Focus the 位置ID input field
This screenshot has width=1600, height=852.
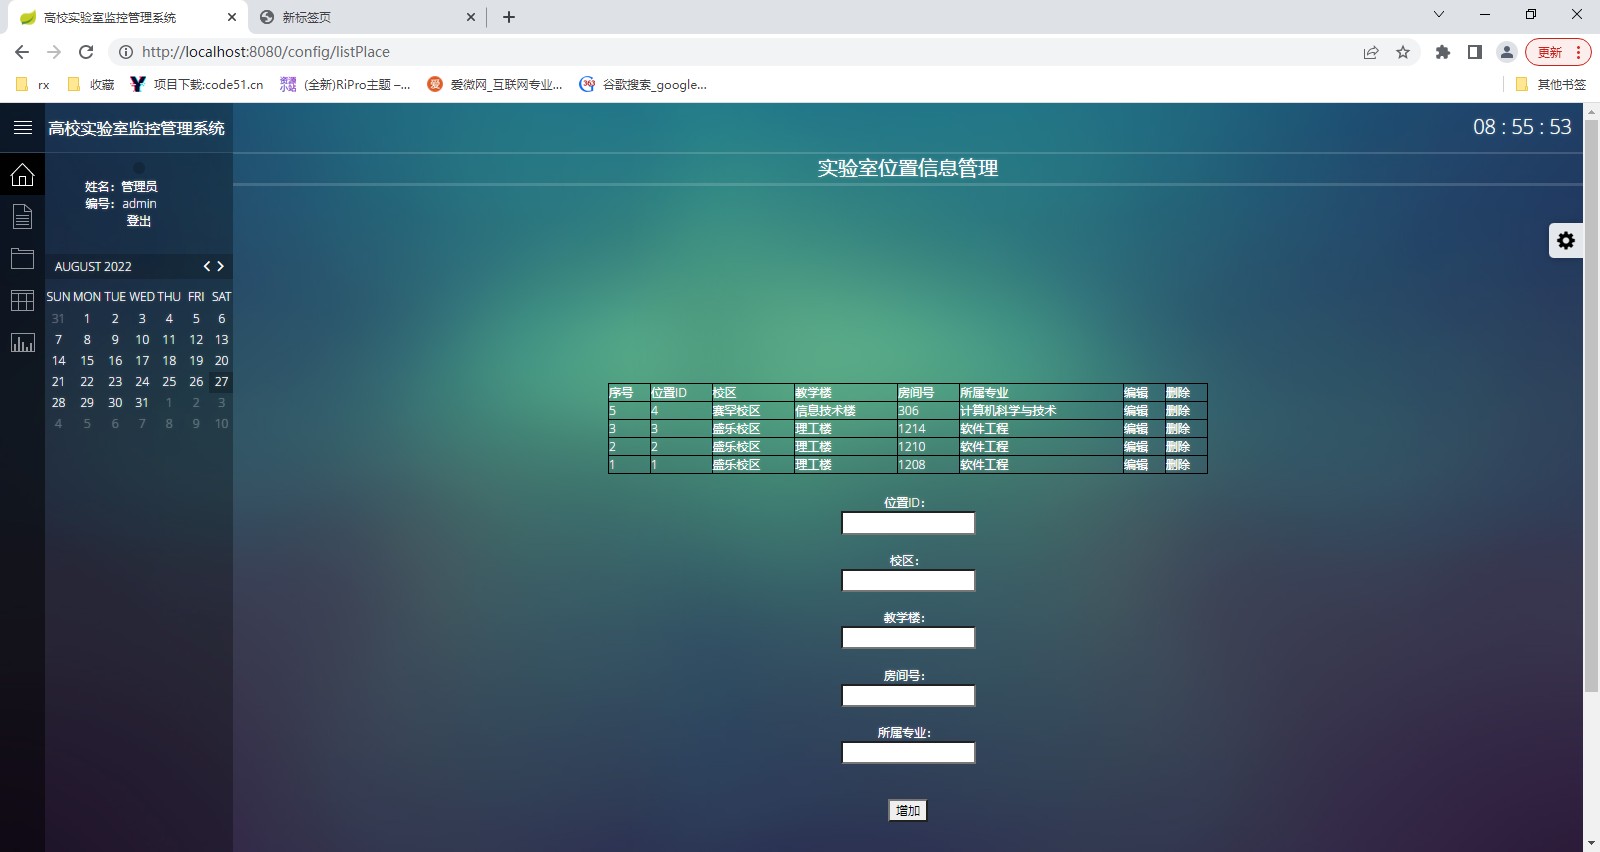(x=908, y=523)
